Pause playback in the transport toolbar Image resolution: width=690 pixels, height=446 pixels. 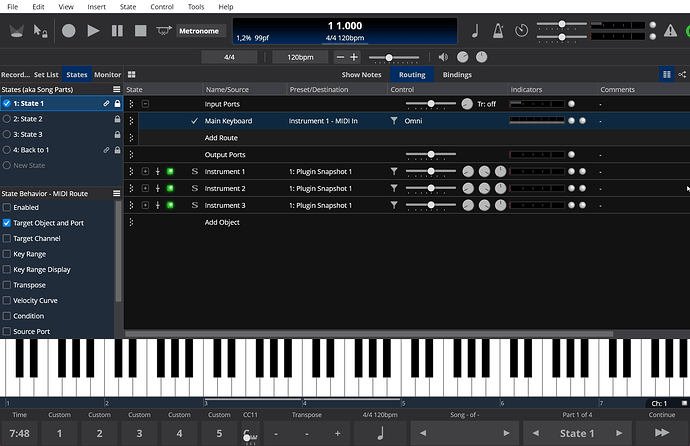117,31
